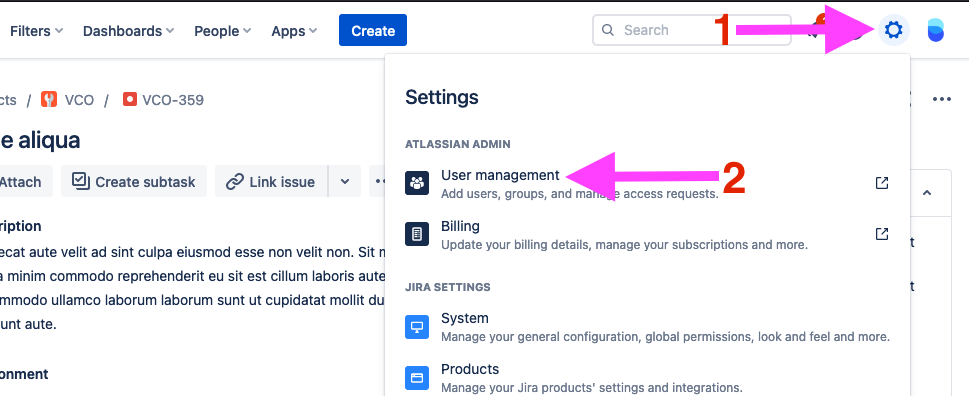Click the blue Create button

(x=373, y=30)
